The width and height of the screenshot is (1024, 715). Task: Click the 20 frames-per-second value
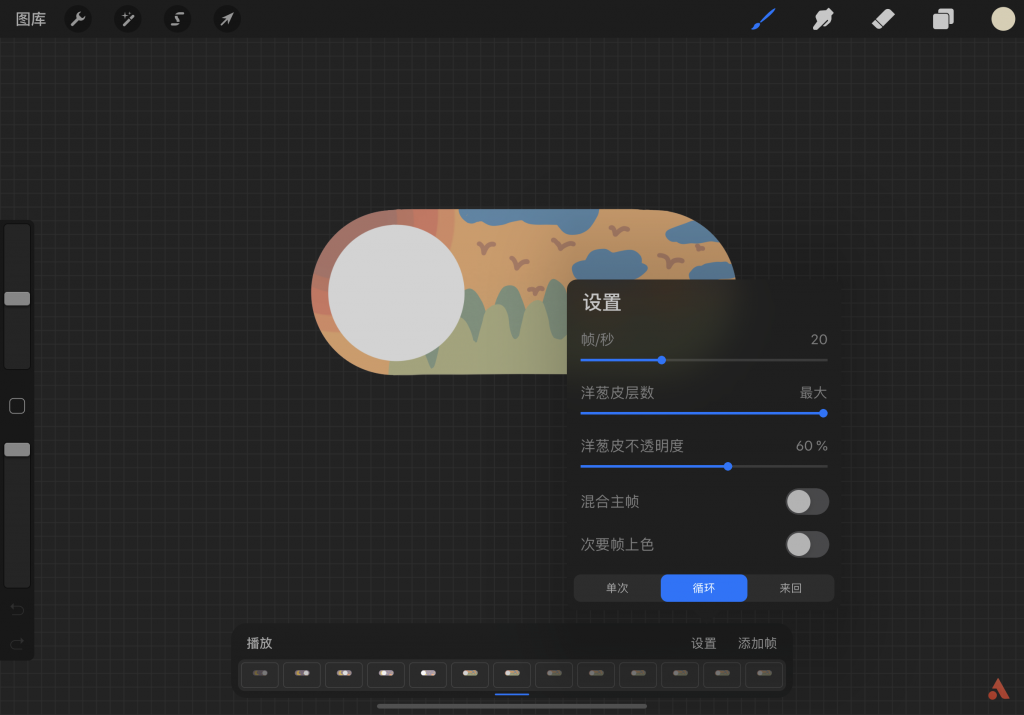click(818, 340)
